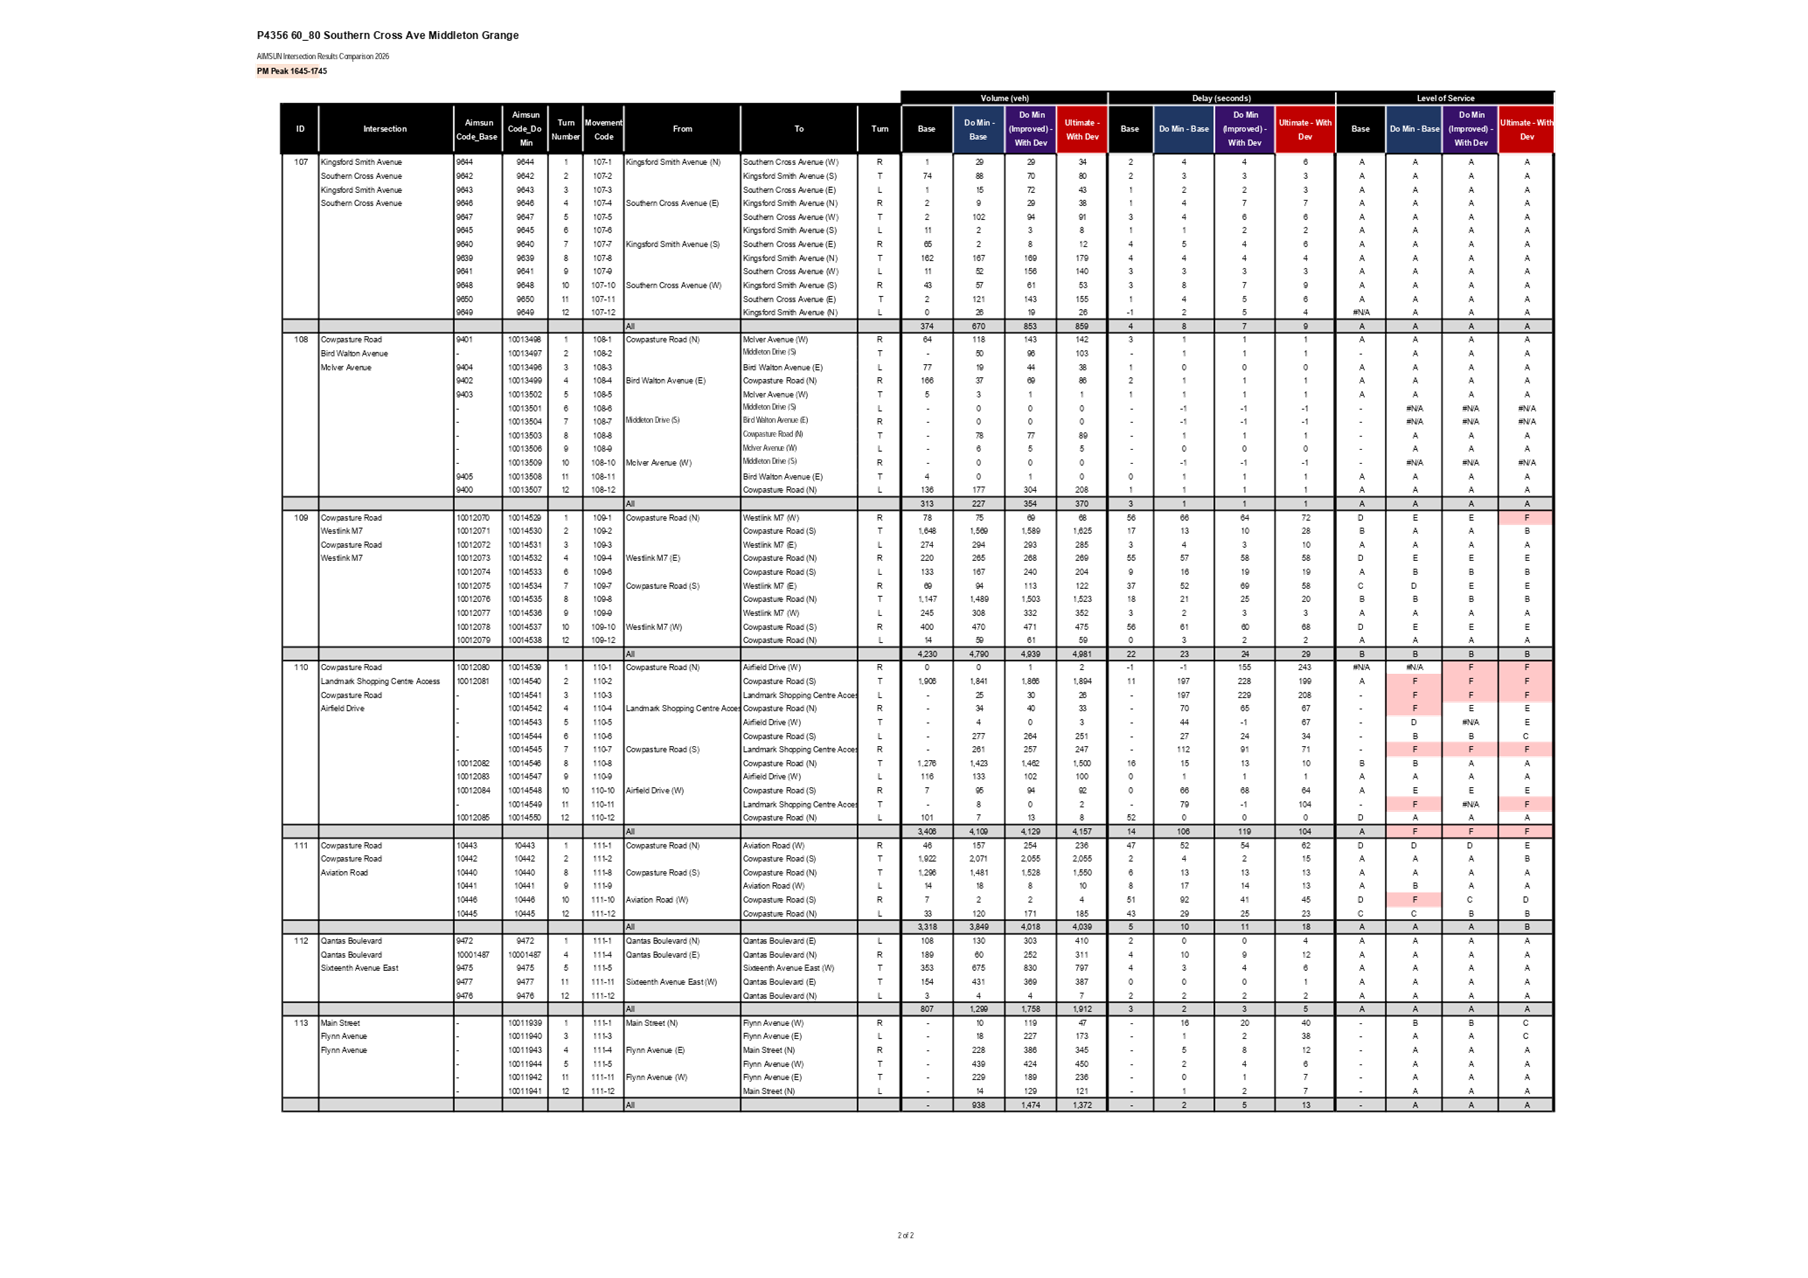The width and height of the screenshot is (1808, 1278).
Task: Click movement code '107-12'
Action: point(602,313)
